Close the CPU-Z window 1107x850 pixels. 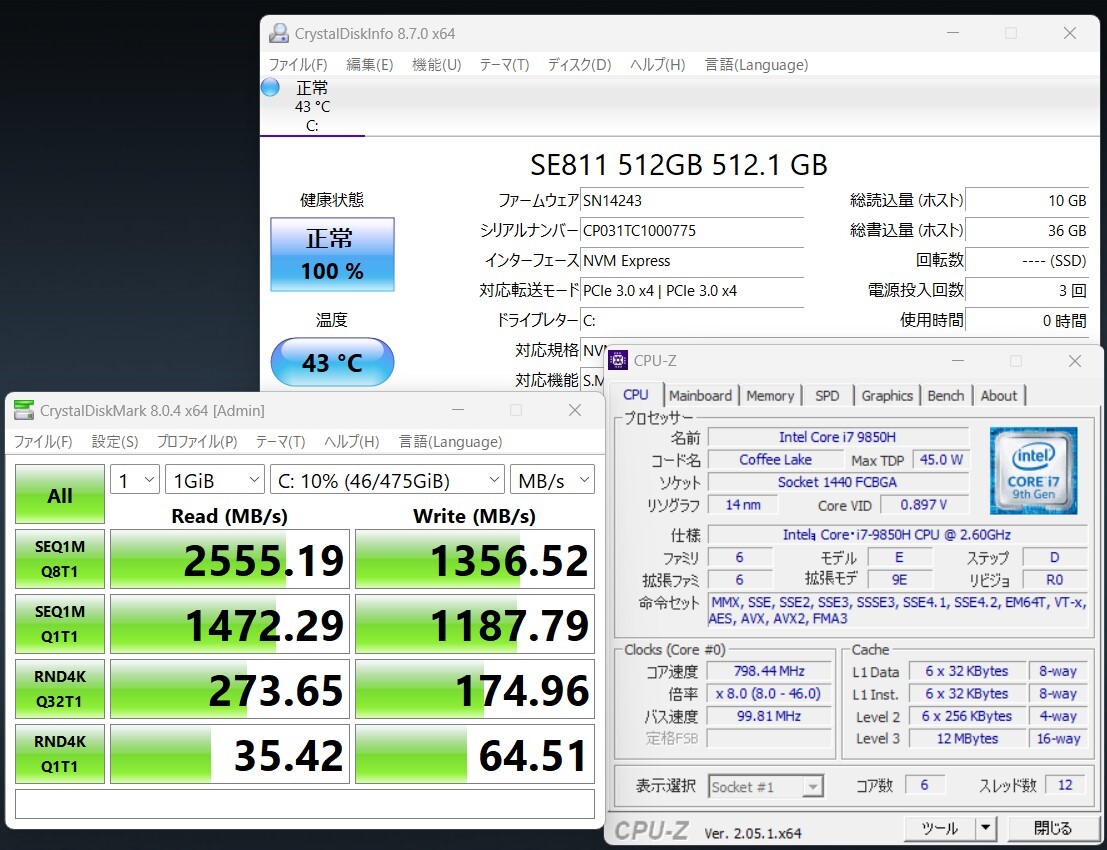1075,361
